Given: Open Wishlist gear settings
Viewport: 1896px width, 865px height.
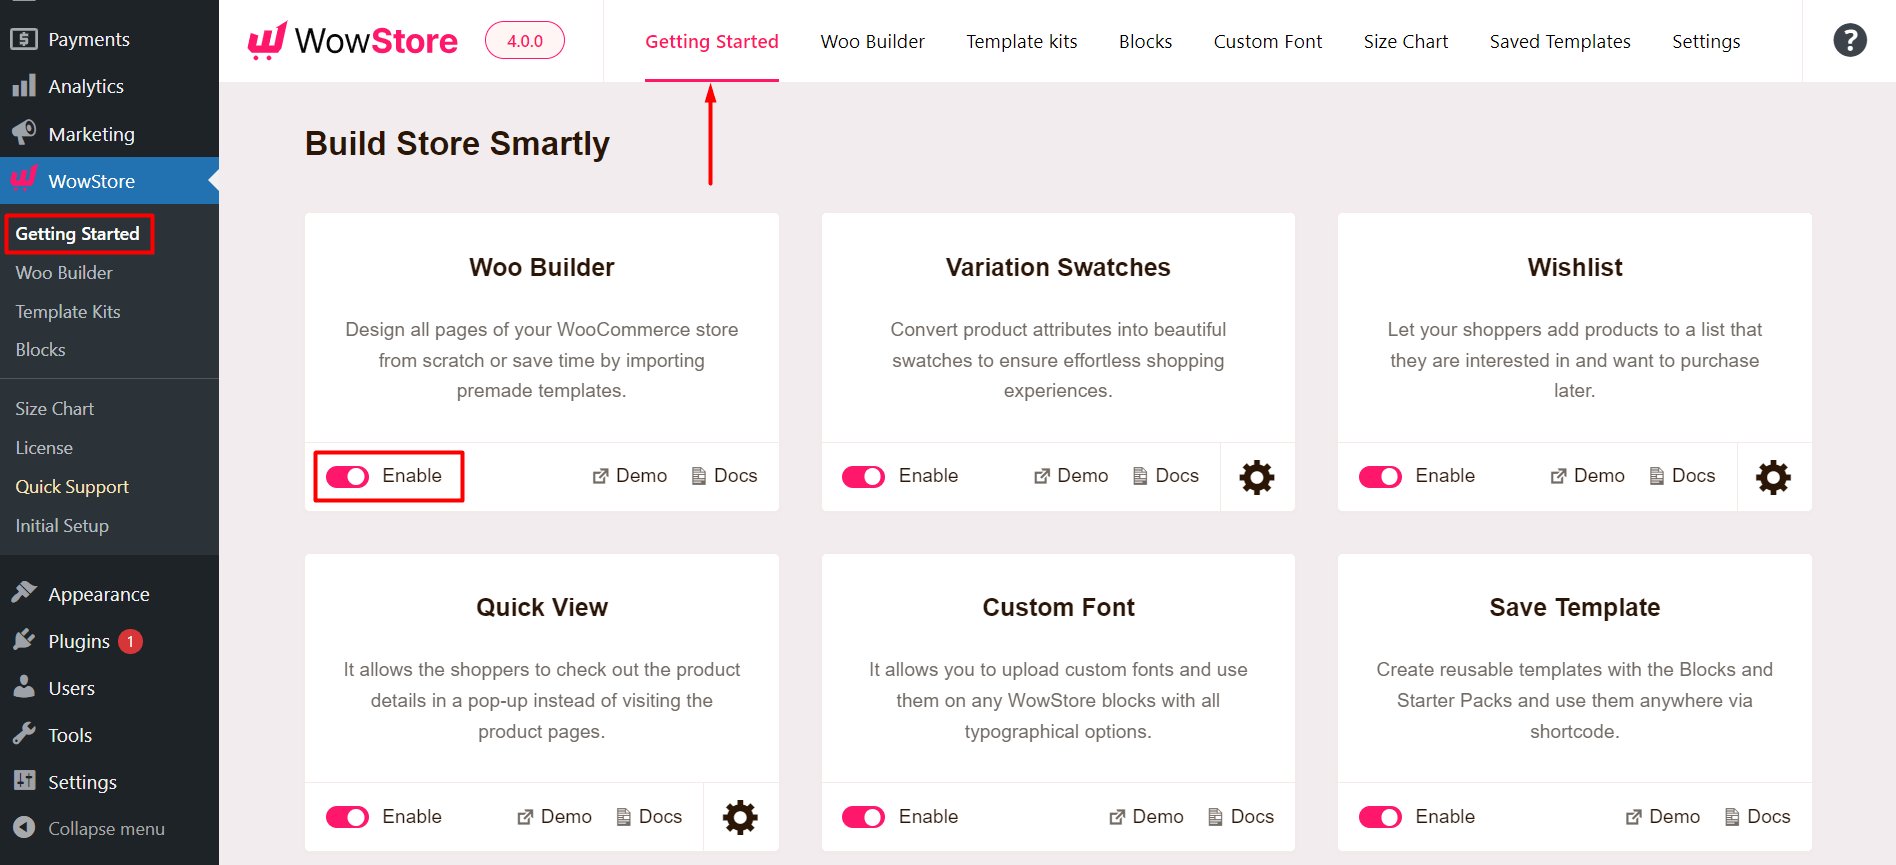Looking at the screenshot, I should pos(1773,477).
